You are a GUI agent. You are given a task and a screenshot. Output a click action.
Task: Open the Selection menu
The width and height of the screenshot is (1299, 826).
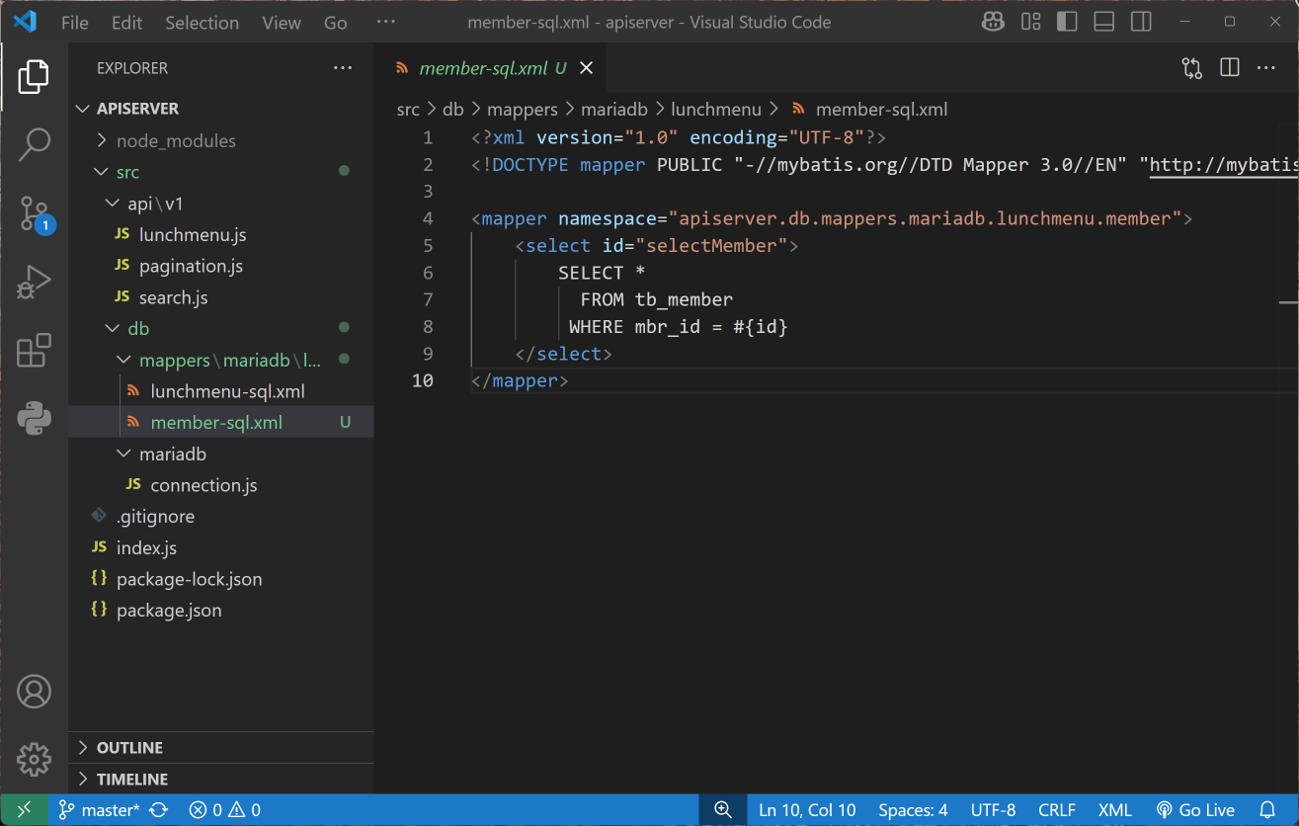[x=202, y=22]
